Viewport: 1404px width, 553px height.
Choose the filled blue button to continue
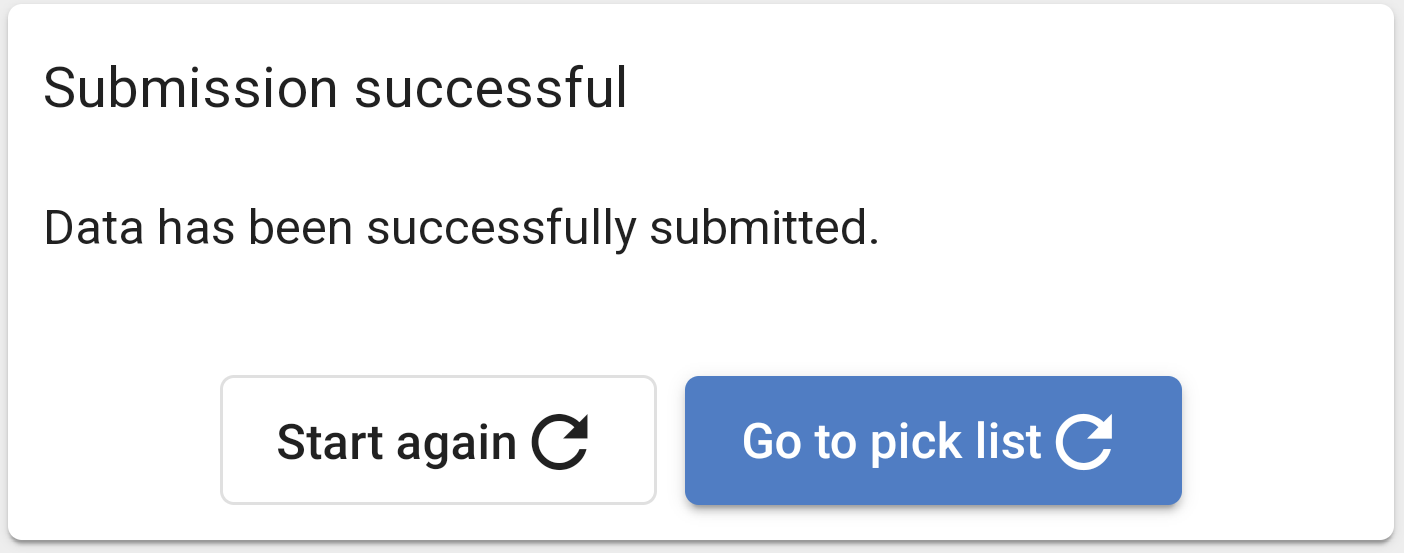pyautogui.click(x=933, y=440)
